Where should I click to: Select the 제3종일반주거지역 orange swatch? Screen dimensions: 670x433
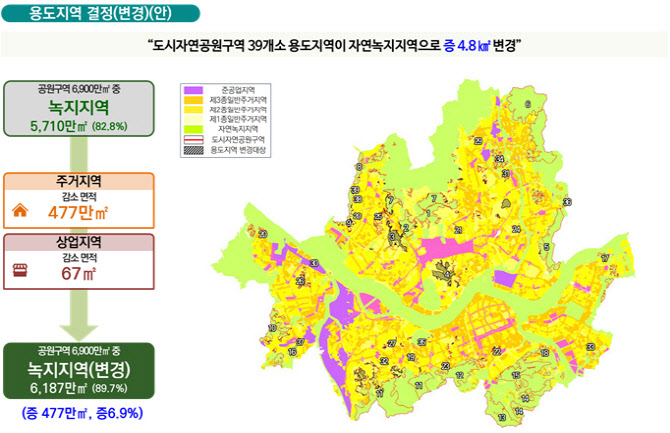pyautogui.click(x=194, y=101)
